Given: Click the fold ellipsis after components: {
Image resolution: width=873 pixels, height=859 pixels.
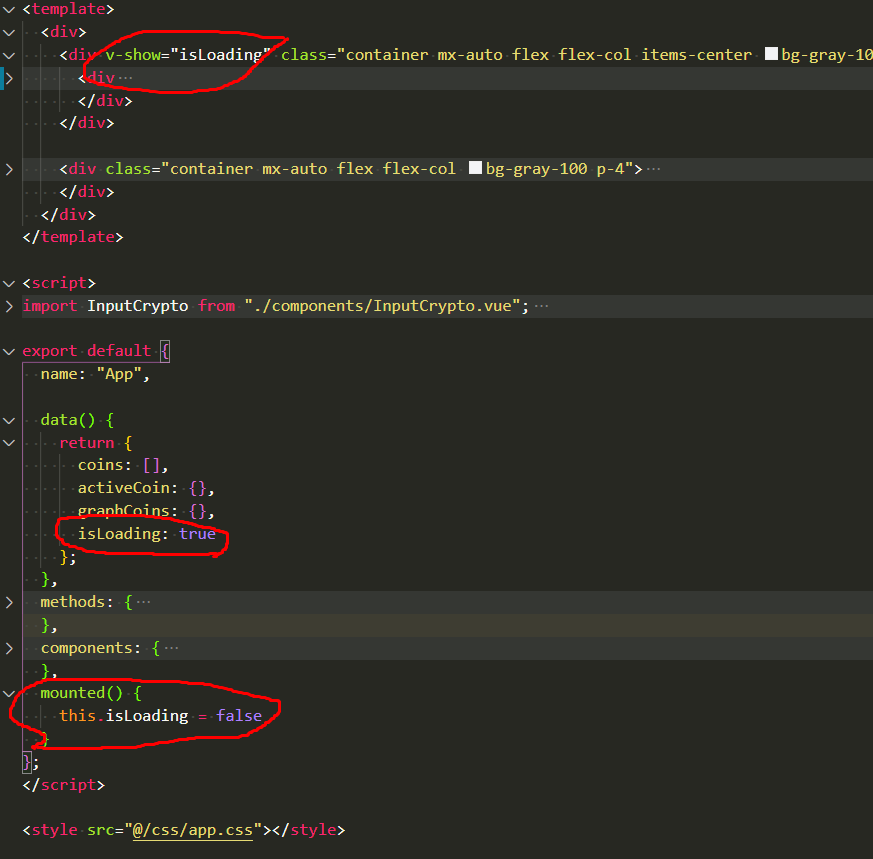Looking at the screenshot, I should point(171,648).
